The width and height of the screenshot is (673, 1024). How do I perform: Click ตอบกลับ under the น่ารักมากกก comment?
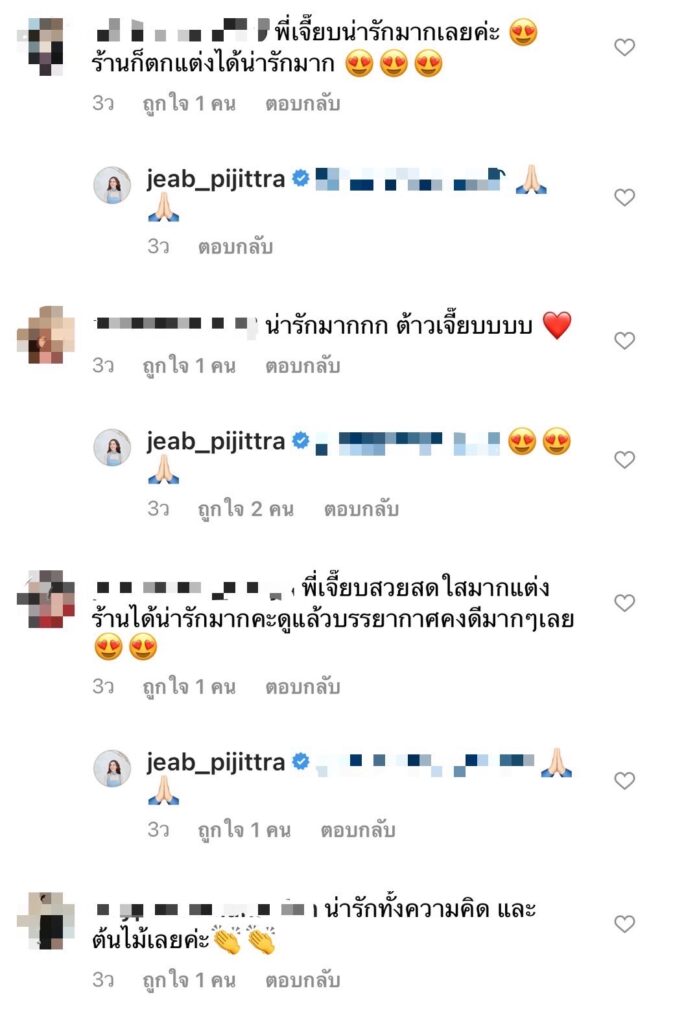pyautogui.click(x=302, y=366)
